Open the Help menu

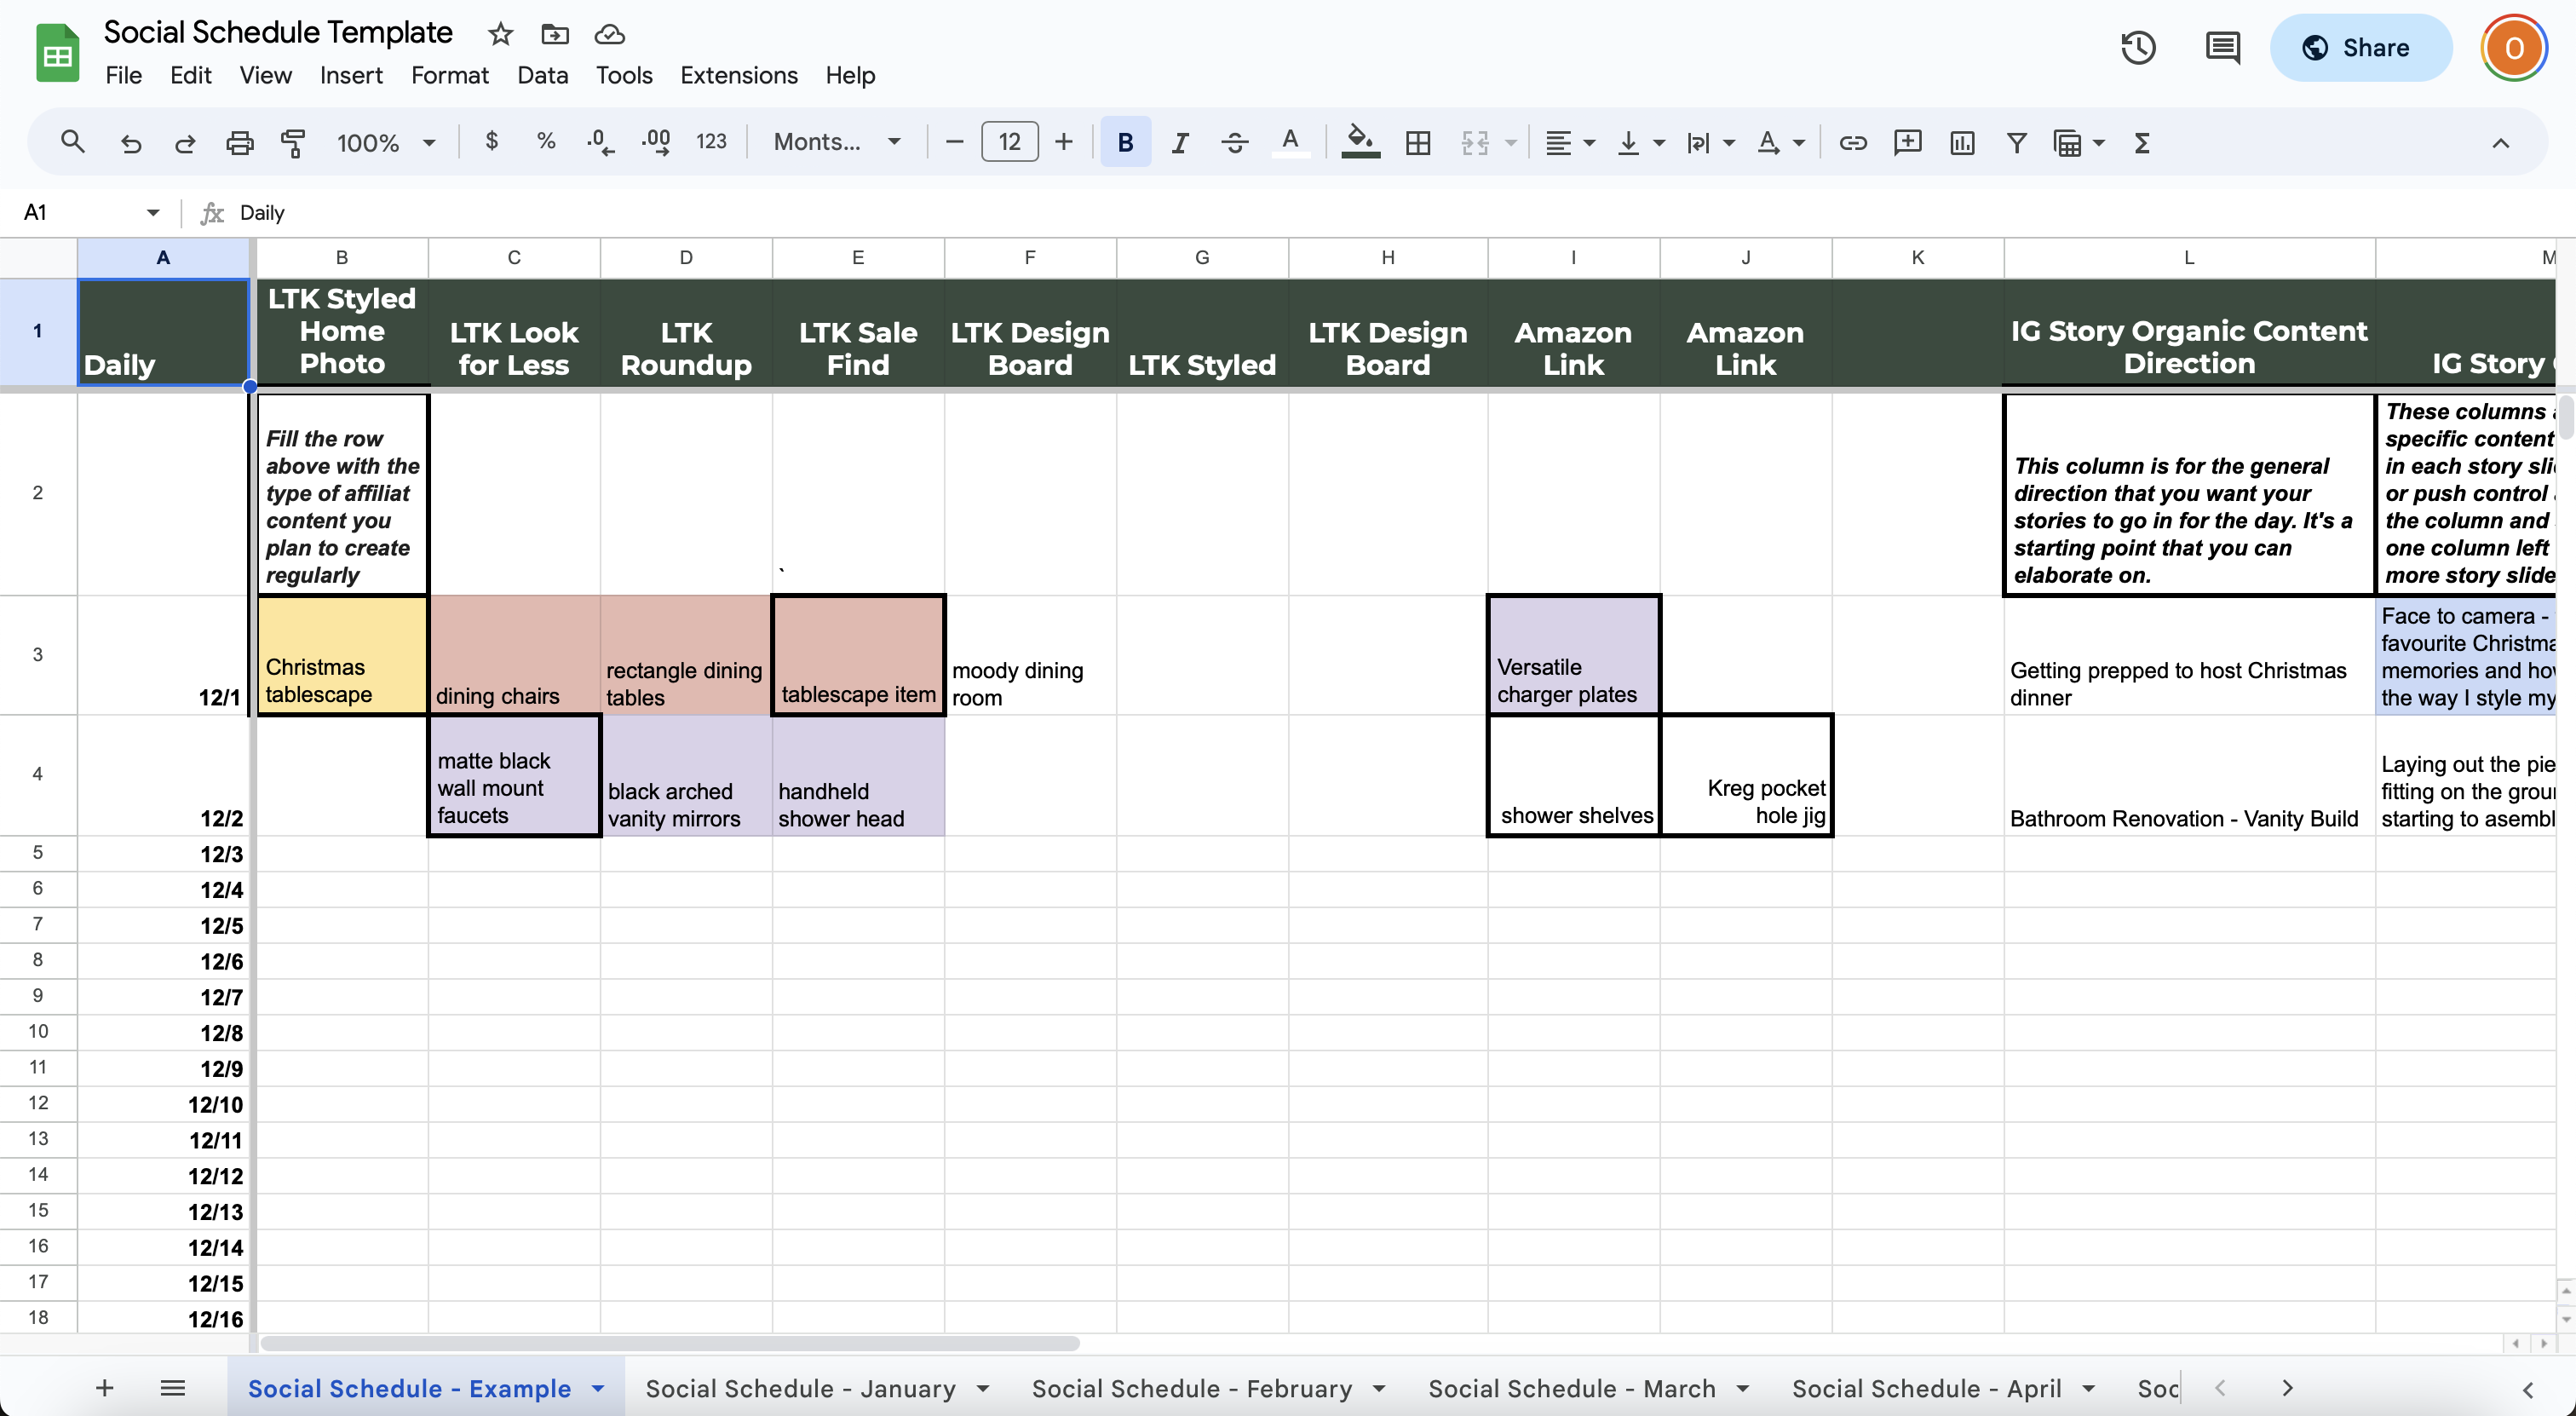click(x=850, y=75)
